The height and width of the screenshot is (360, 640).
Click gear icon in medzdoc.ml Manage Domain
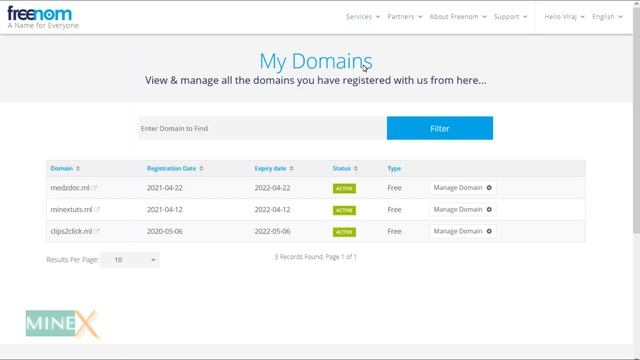click(x=489, y=188)
